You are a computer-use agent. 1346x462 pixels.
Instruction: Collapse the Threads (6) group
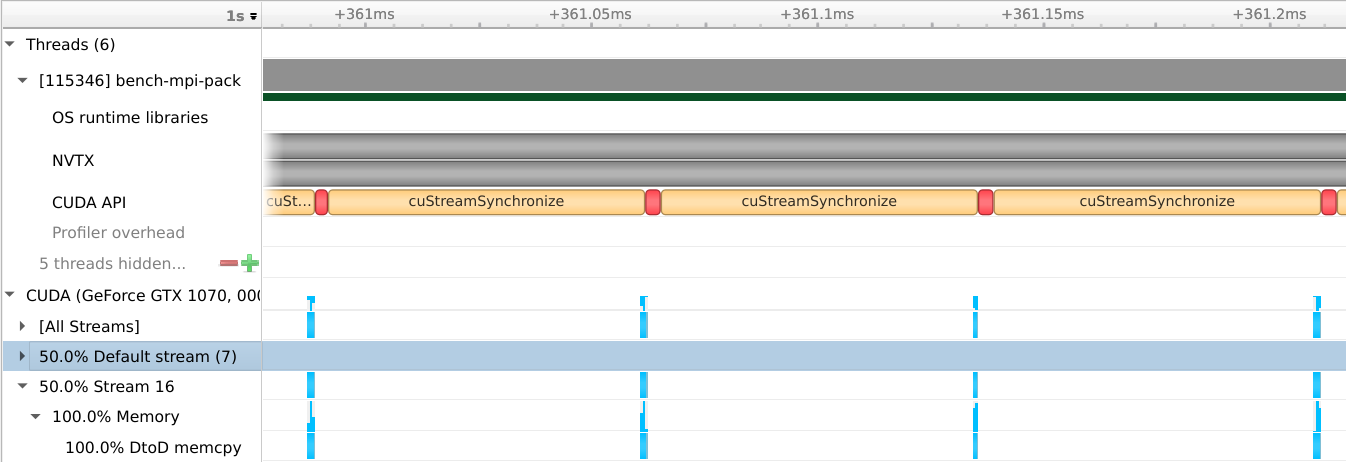[10, 44]
